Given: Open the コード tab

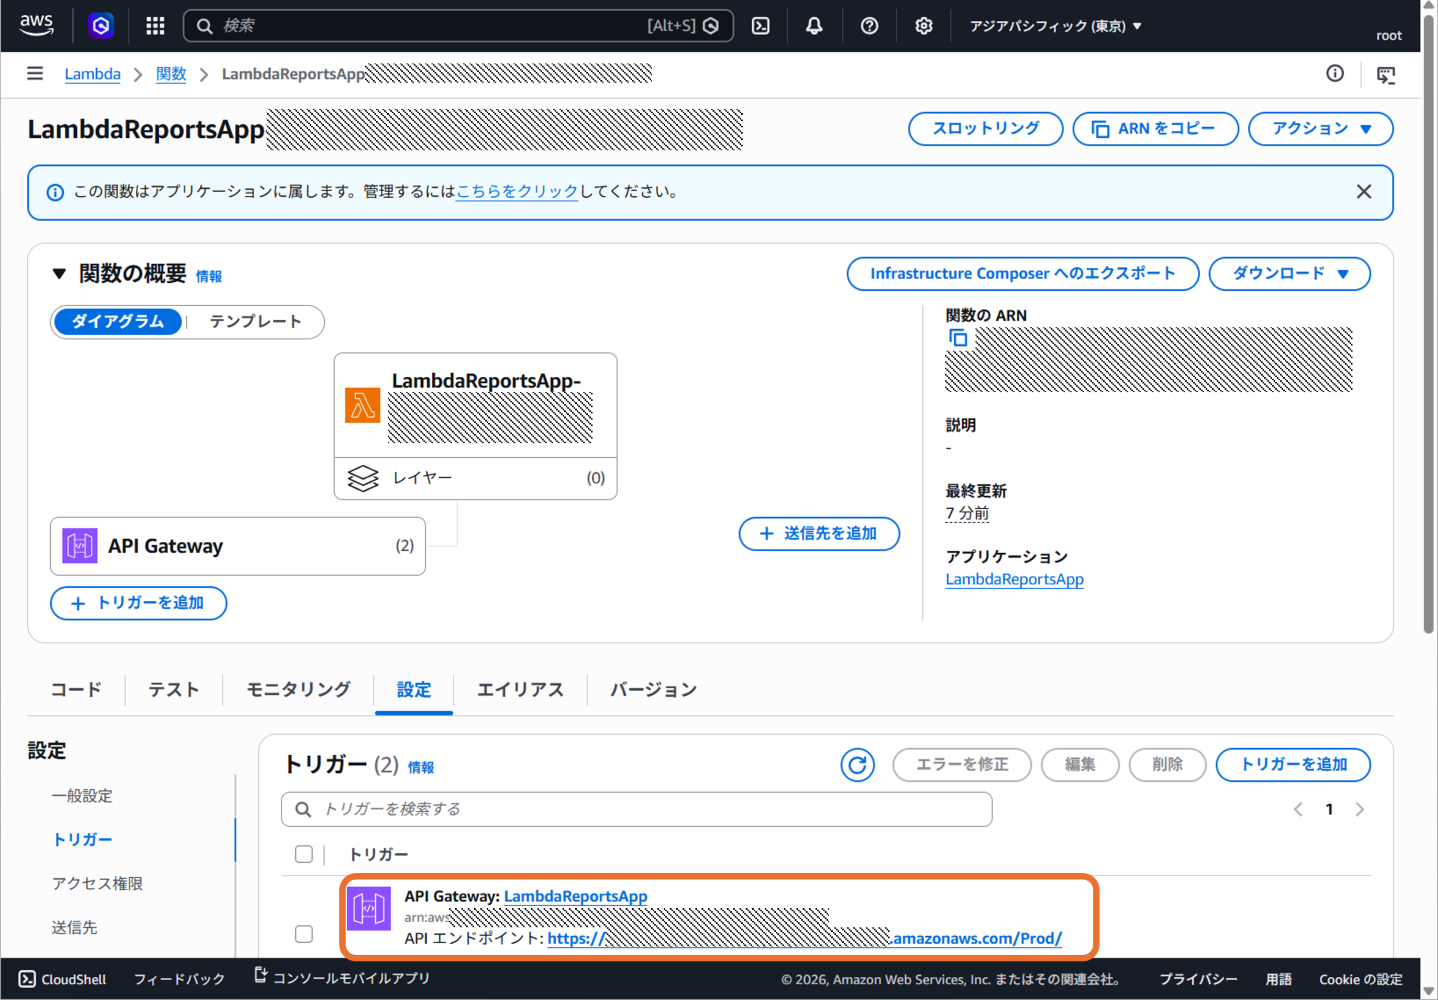Looking at the screenshot, I should coord(76,689).
